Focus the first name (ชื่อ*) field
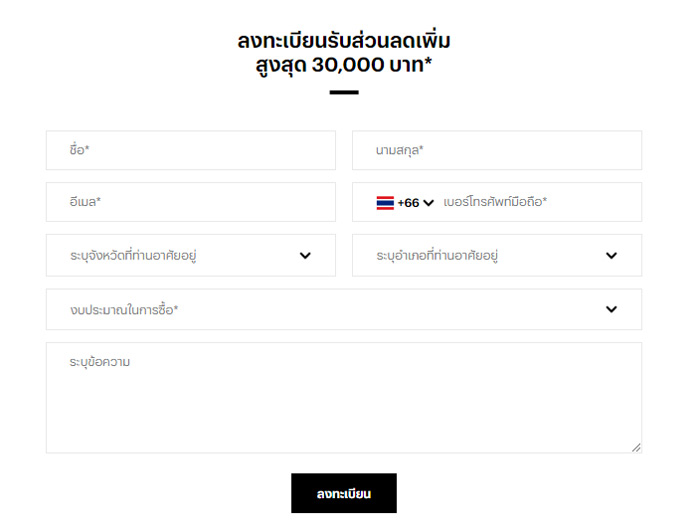Screen dimensions: 700x532 190,151
